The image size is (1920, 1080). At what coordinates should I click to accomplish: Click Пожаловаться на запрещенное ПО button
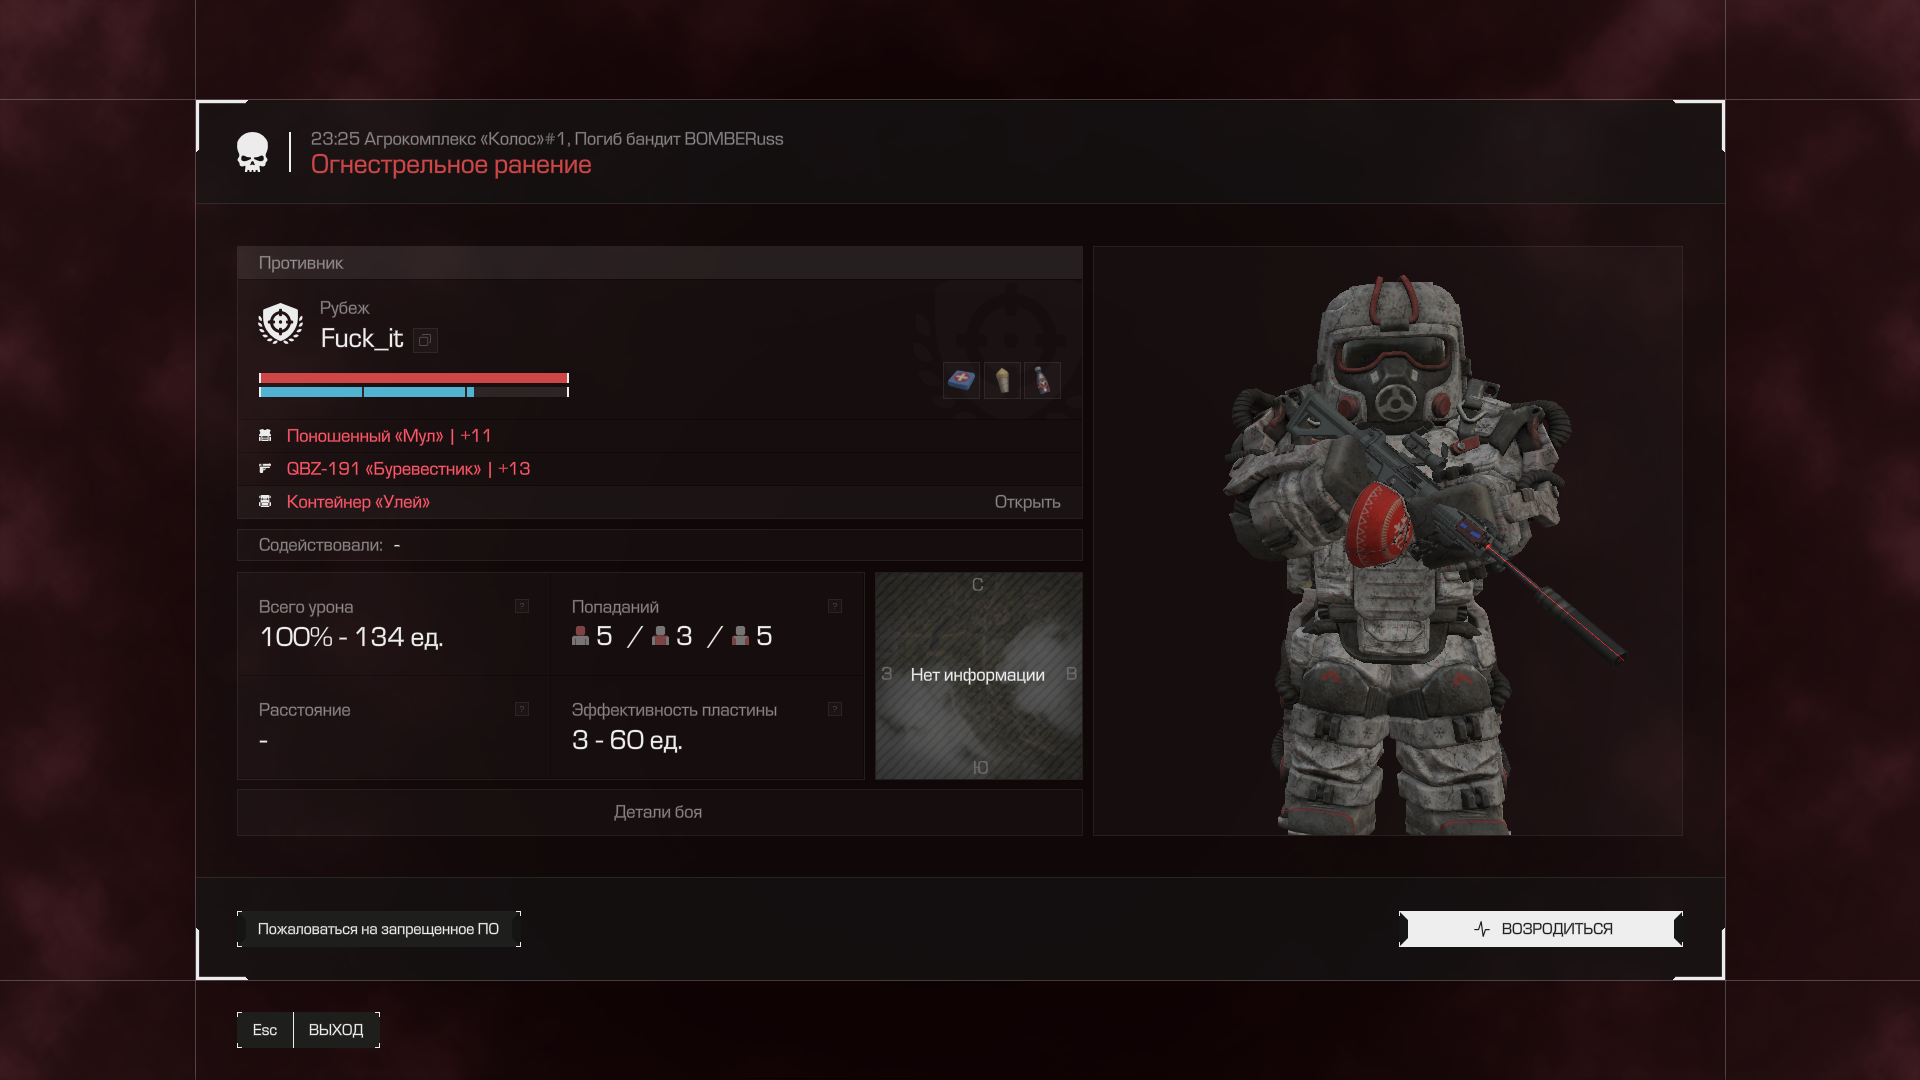tap(379, 929)
